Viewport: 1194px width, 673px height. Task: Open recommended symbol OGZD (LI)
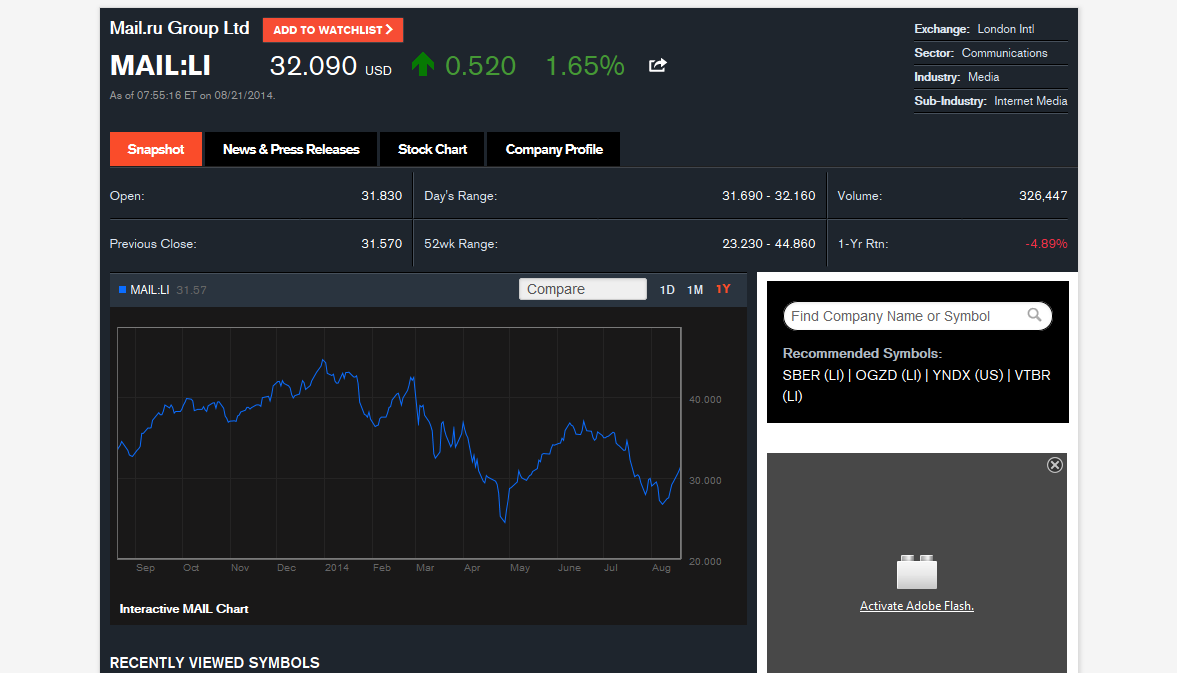pos(888,375)
